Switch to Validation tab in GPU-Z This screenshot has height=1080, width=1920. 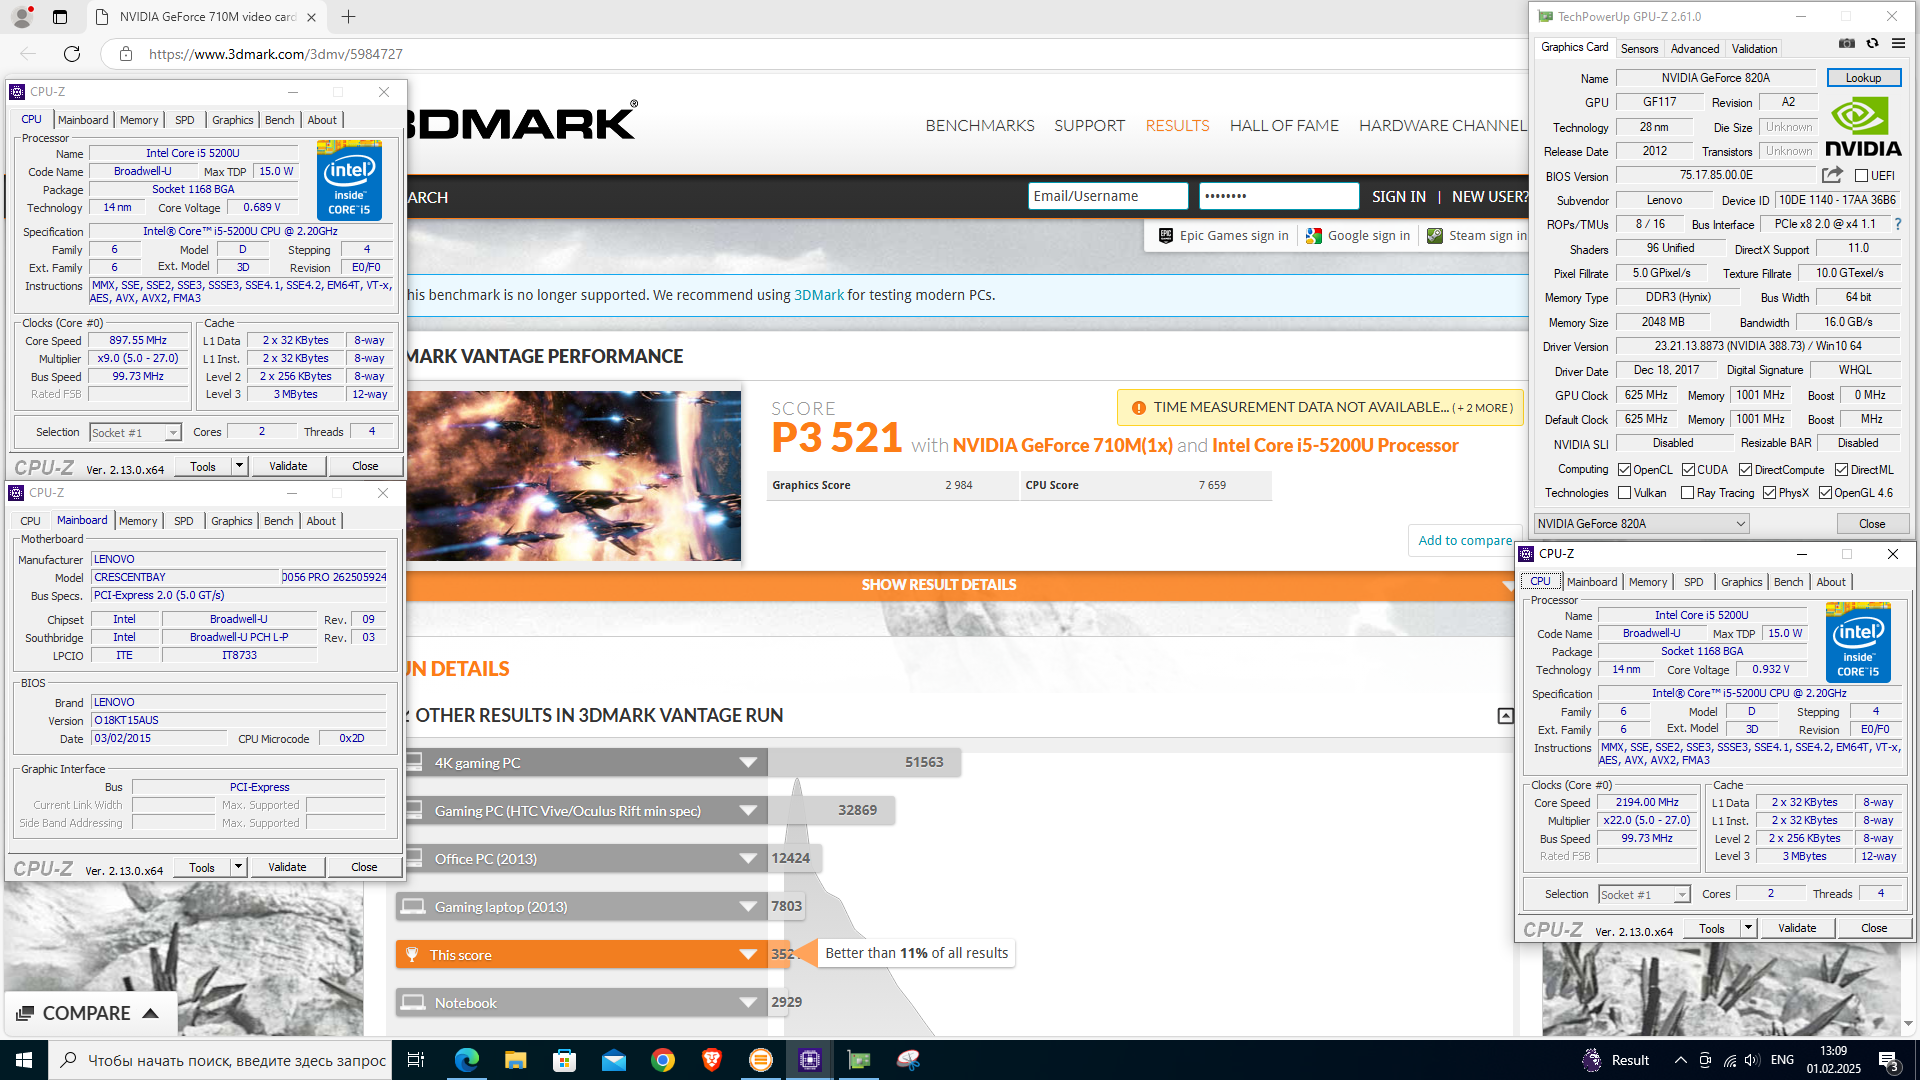pyautogui.click(x=1754, y=49)
